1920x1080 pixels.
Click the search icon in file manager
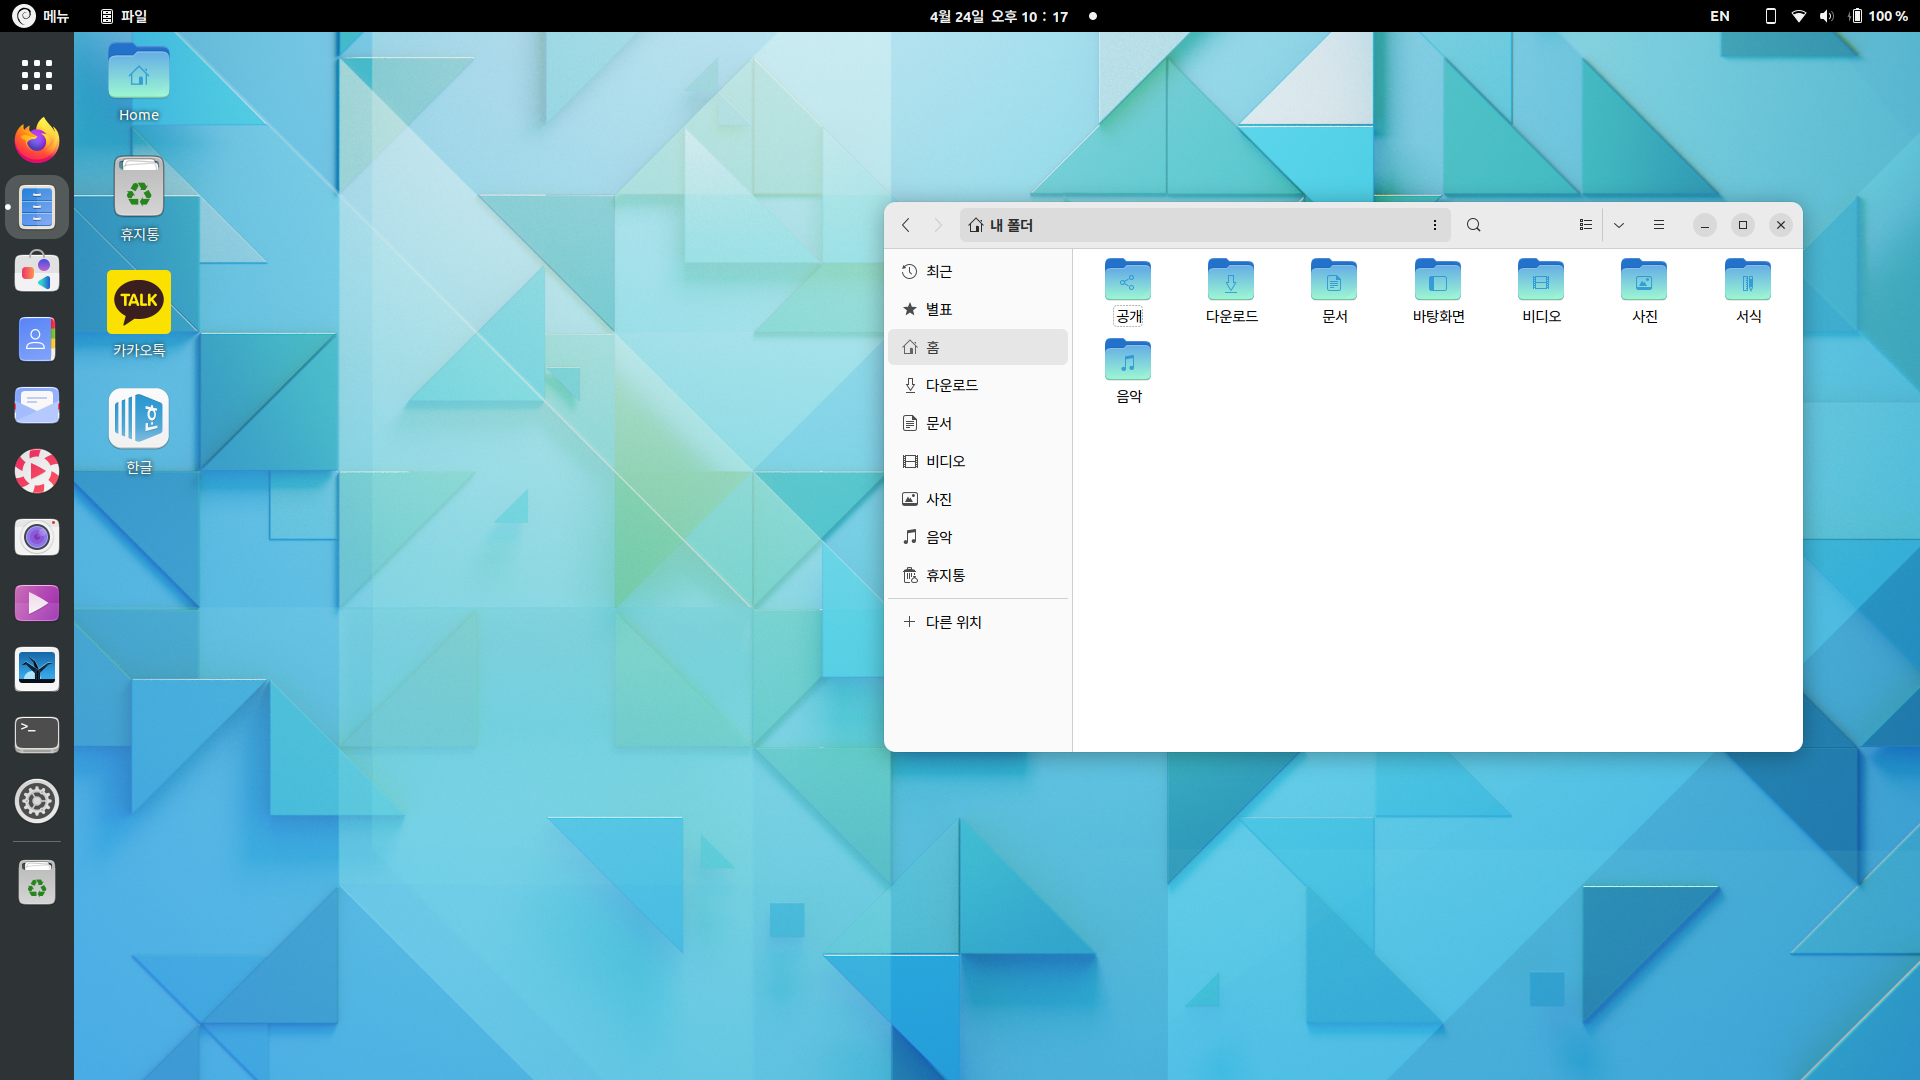click(x=1473, y=225)
